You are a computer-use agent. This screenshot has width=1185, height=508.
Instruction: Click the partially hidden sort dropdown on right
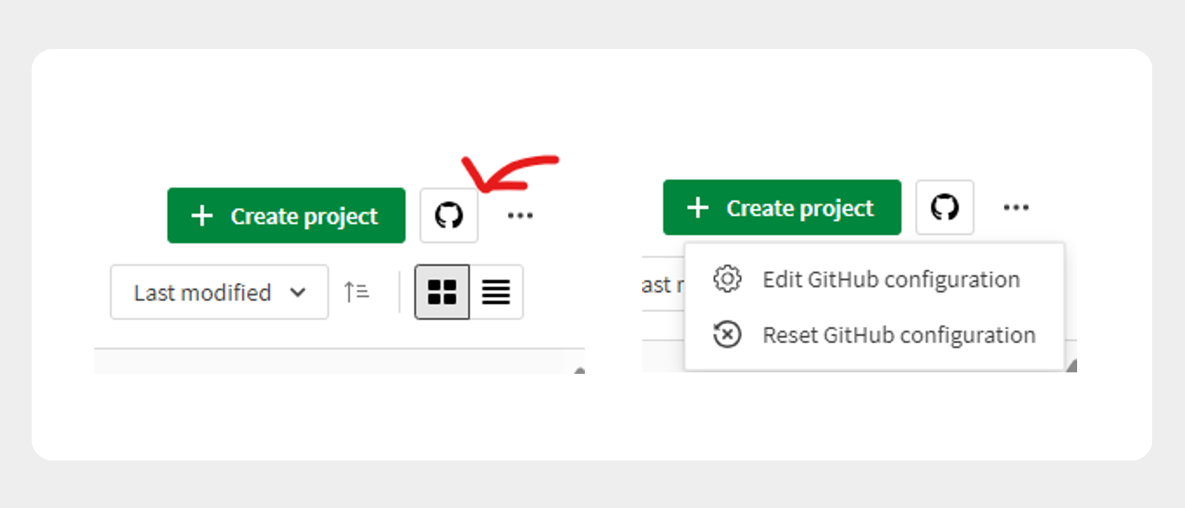tap(663, 284)
